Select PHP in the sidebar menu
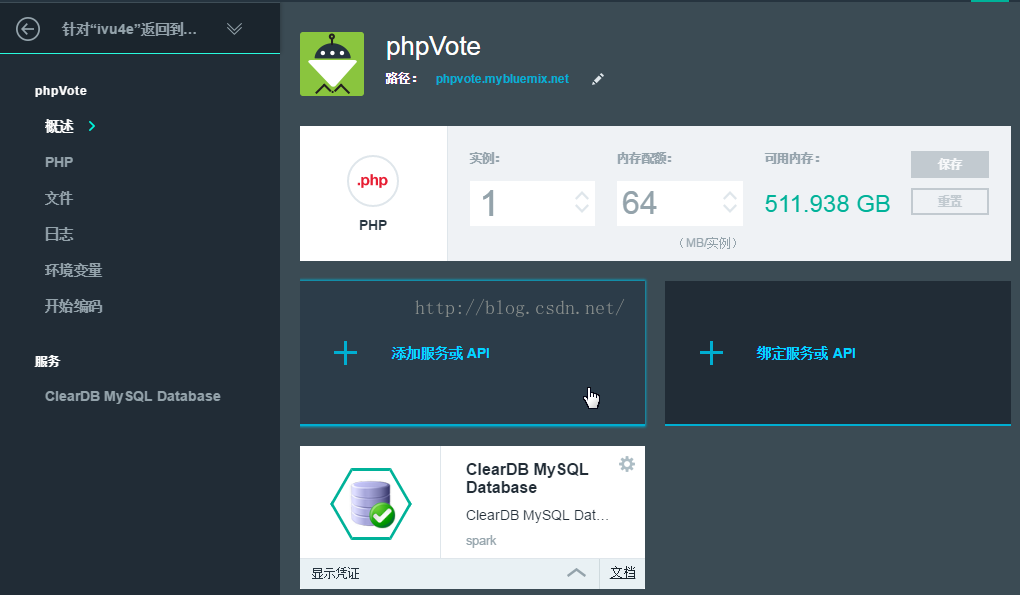The width and height of the screenshot is (1020, 595). (59, 162)
